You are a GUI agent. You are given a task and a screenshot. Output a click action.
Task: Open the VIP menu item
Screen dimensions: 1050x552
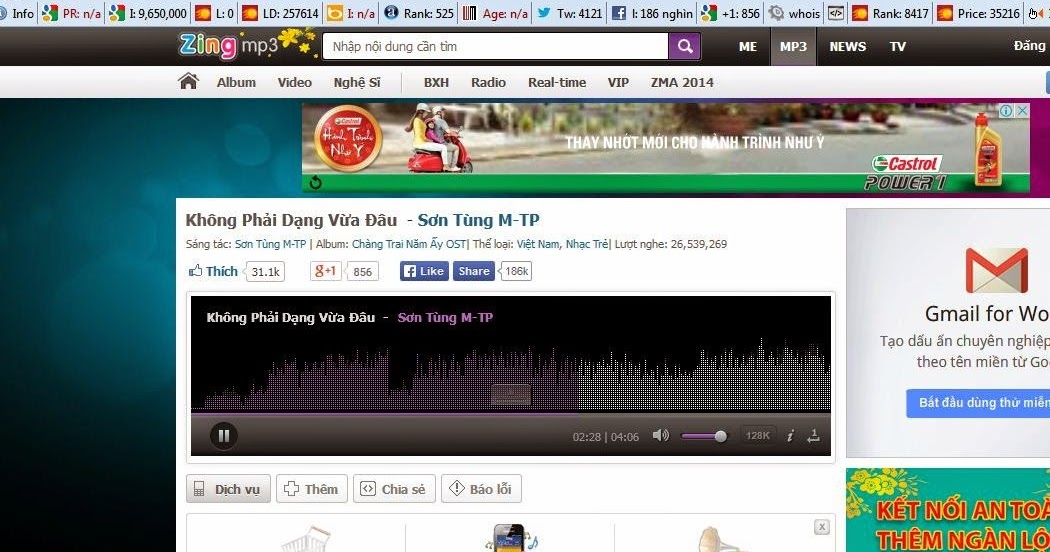click(618, 82)
